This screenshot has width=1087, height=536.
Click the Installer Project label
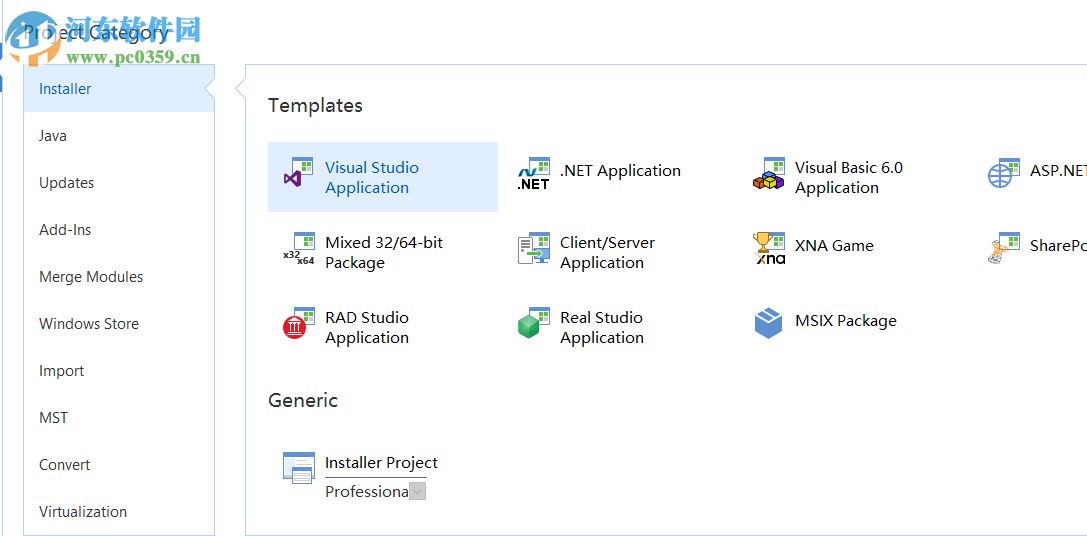pyautogui.click(x=381, y=462)
